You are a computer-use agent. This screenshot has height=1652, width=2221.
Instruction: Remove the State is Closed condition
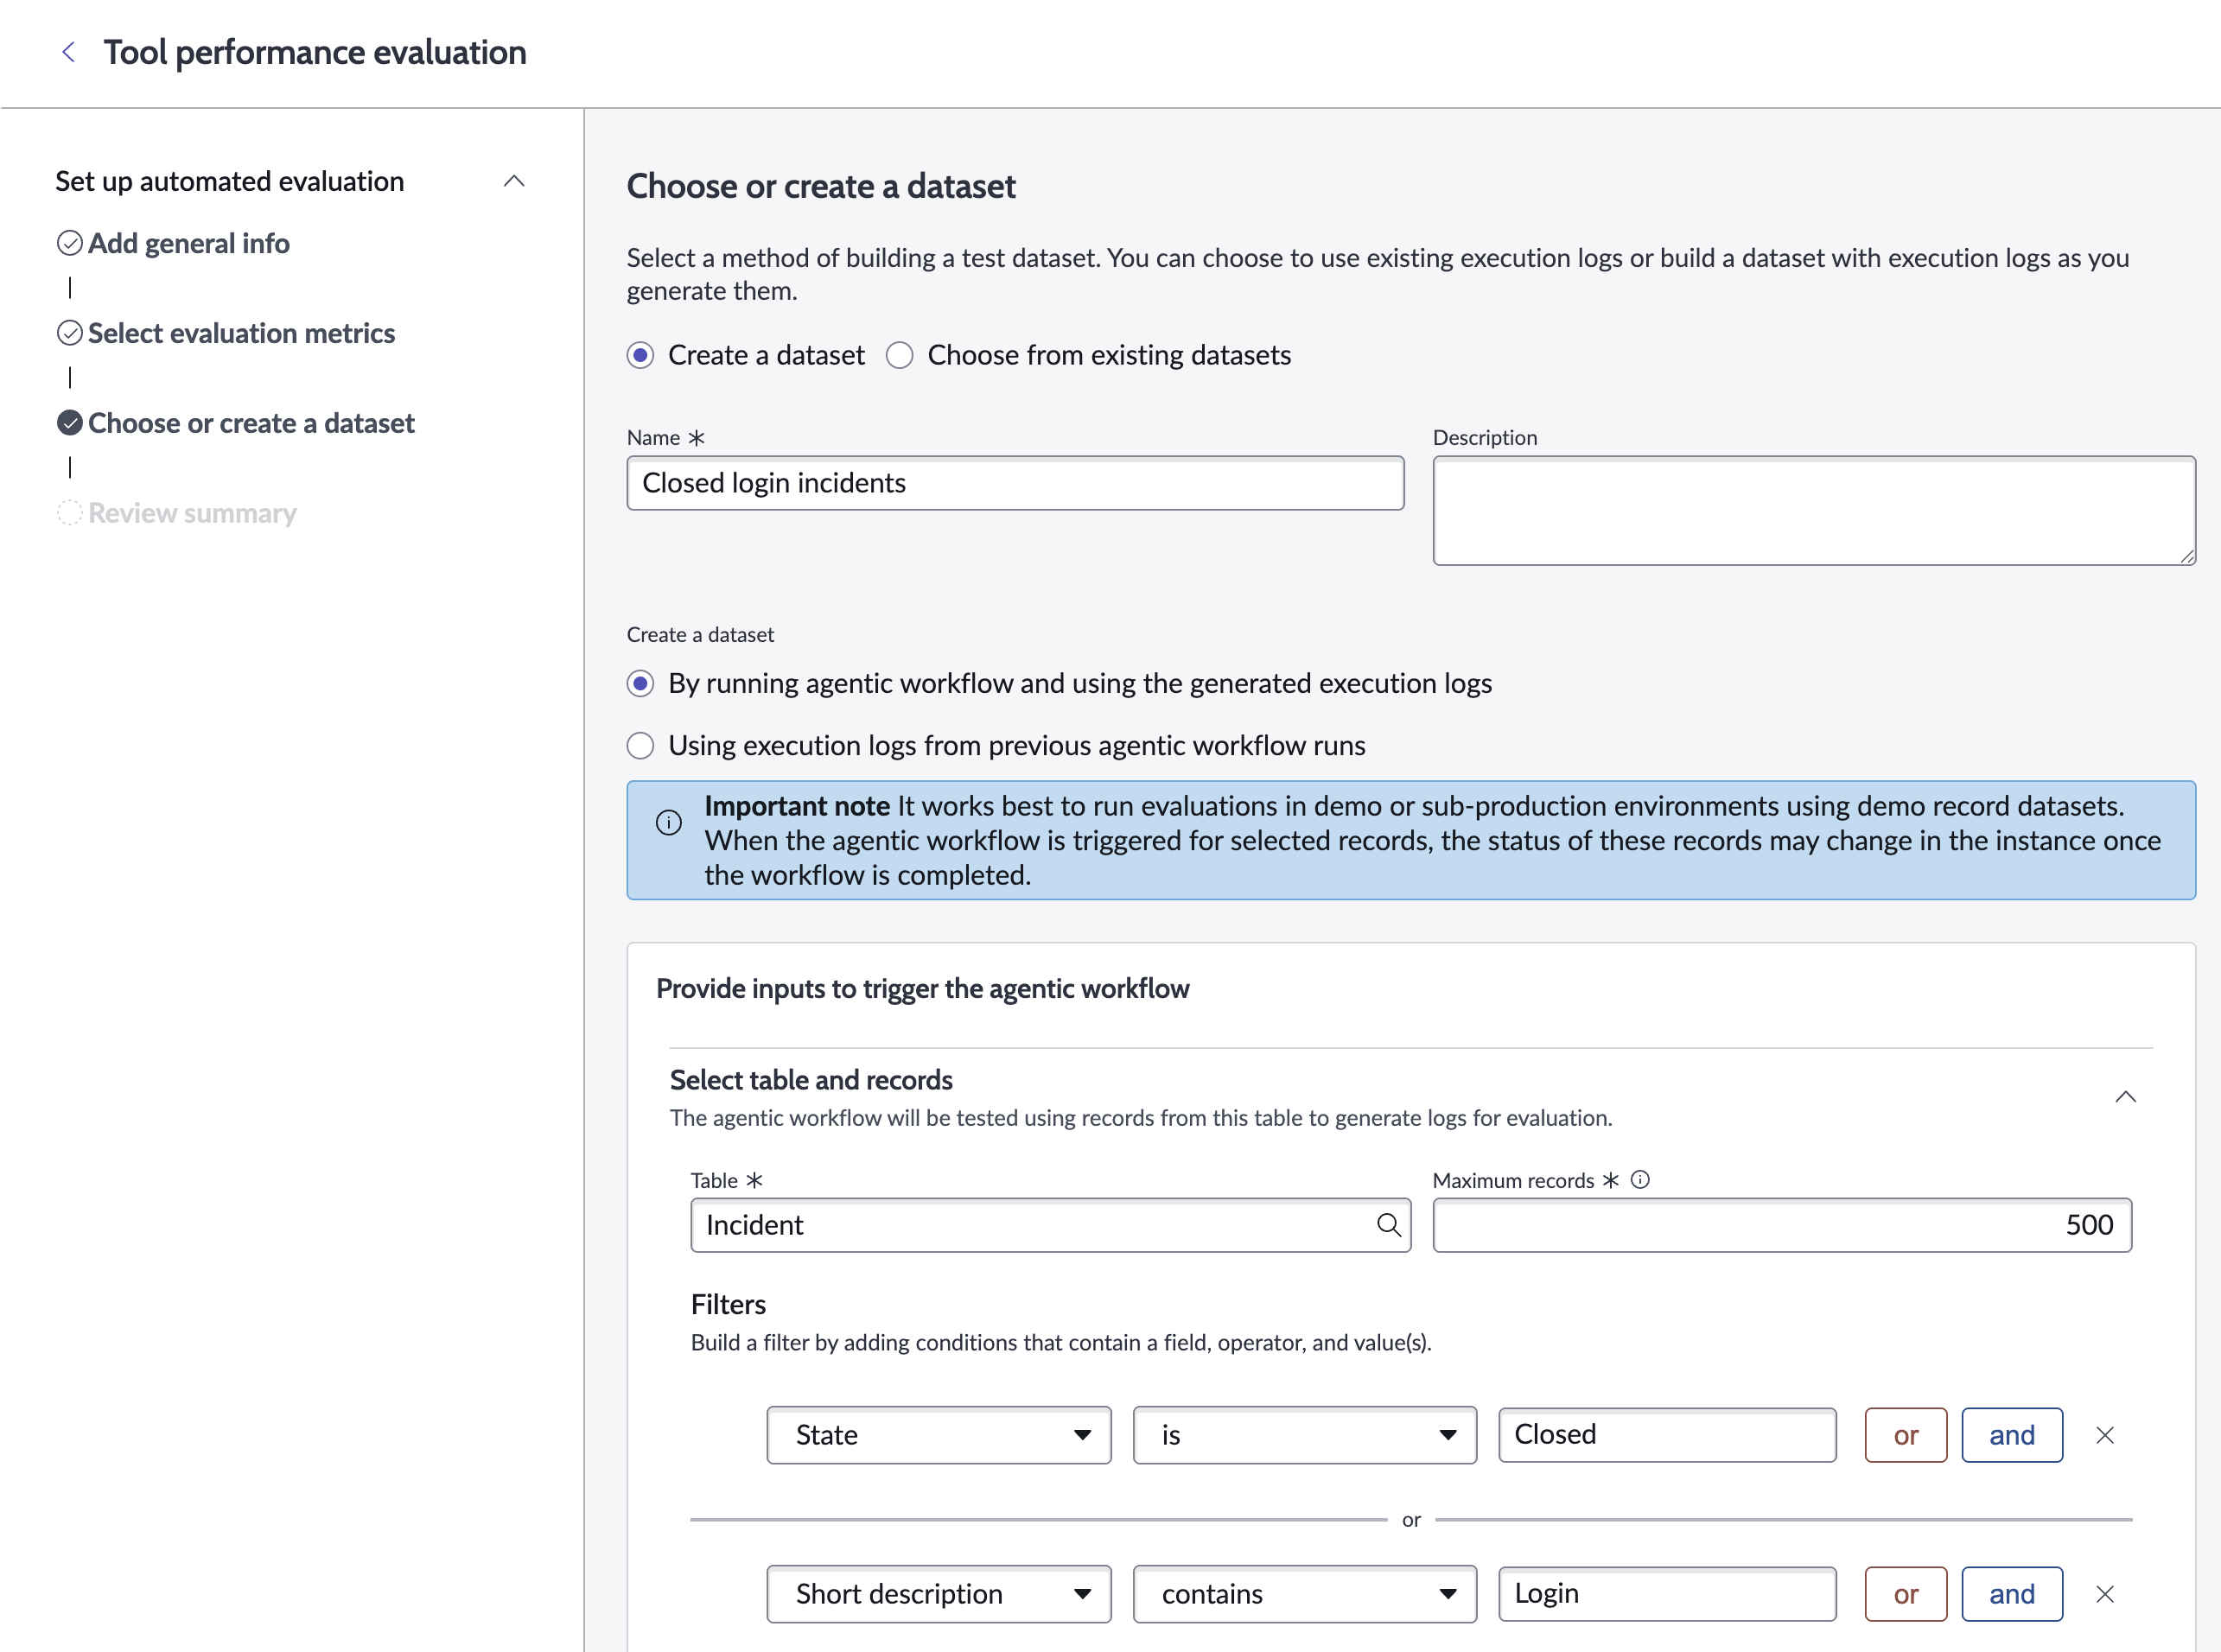click(2104, 1435)
